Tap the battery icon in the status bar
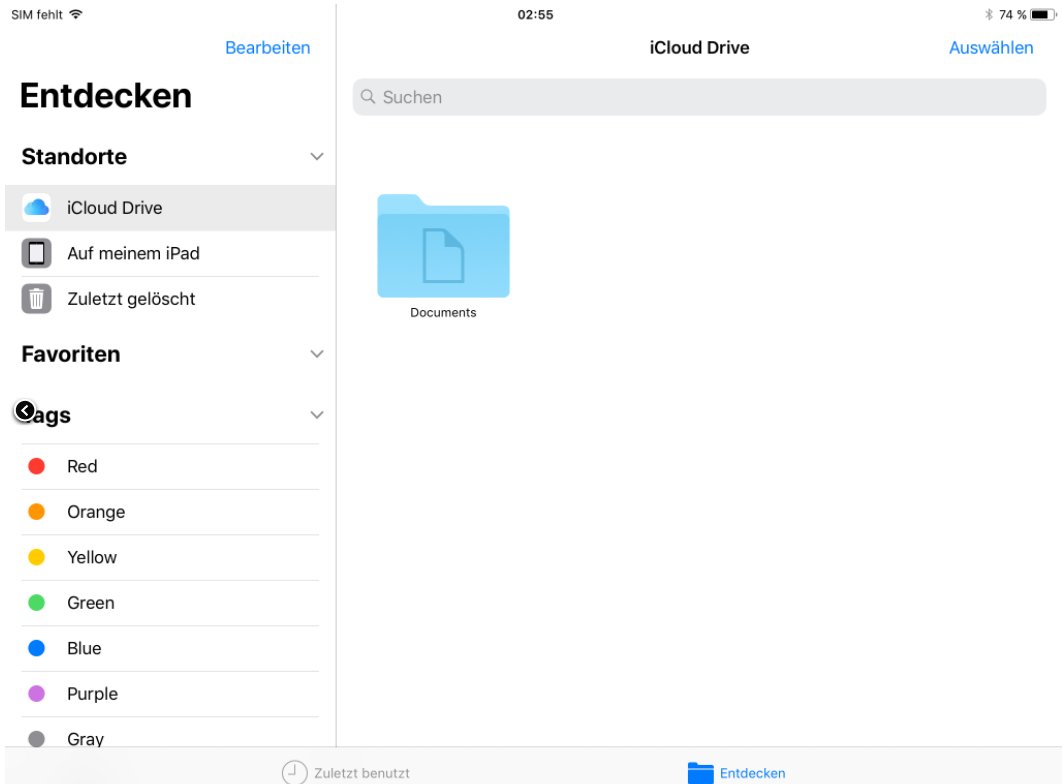 click(1043, 14)
